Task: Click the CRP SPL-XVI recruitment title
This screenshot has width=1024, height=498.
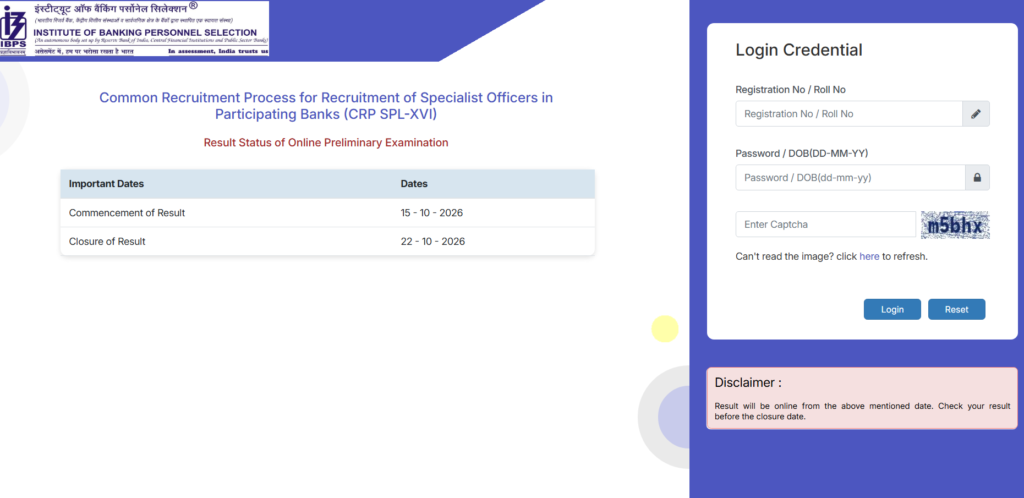Action: pos(326,106)
